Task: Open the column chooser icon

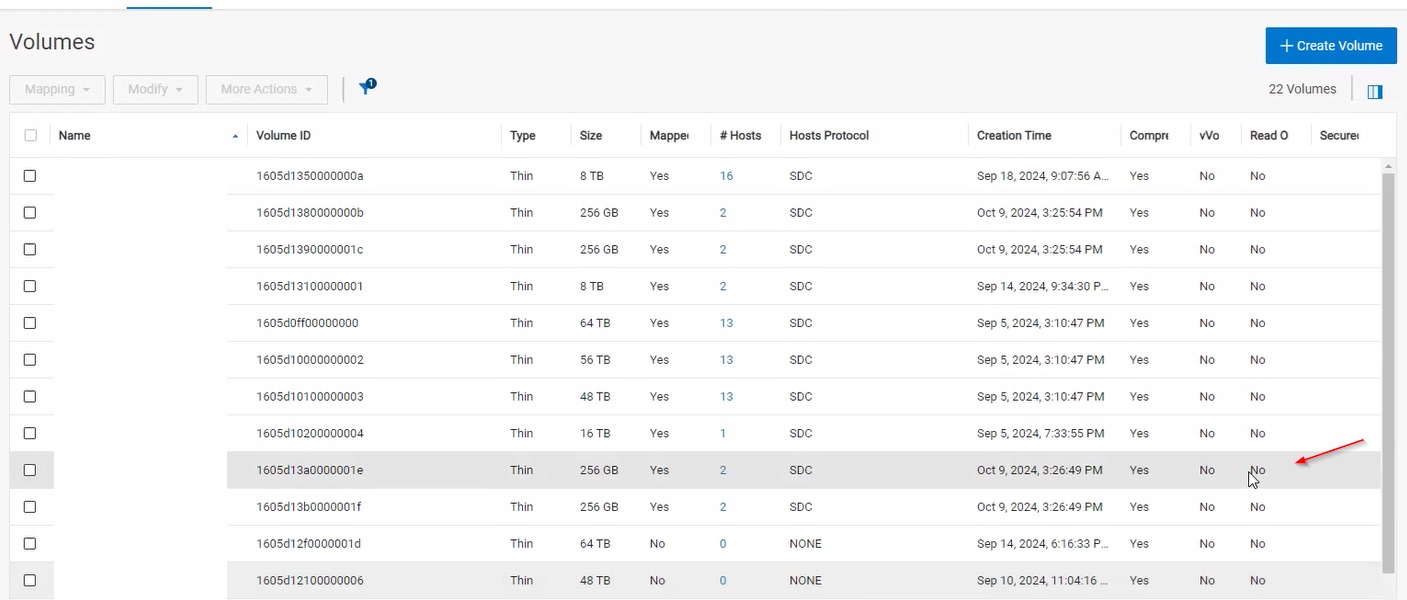Action: (1375, 91)
